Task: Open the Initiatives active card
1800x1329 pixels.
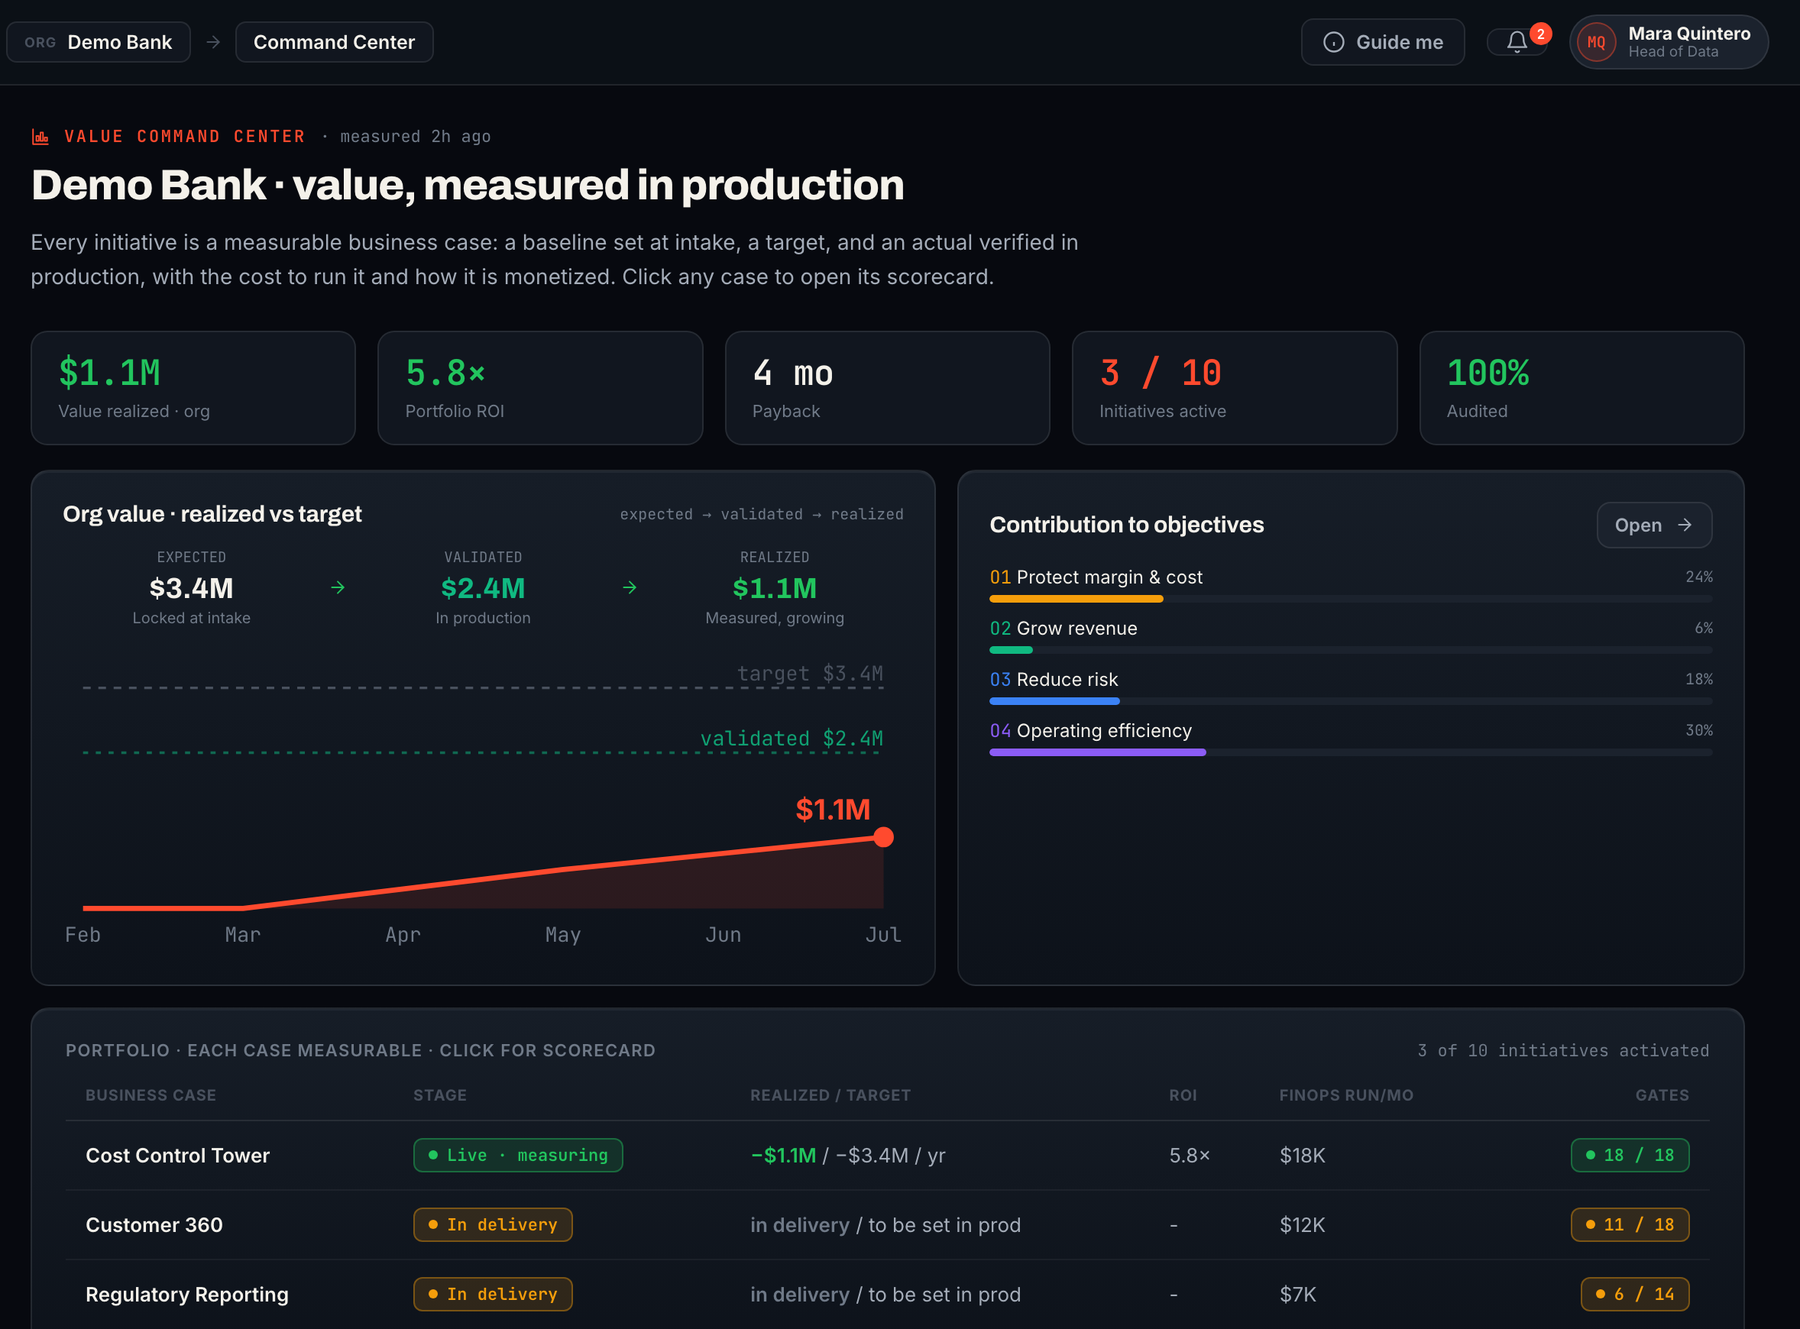Action: pos(1234,388)
